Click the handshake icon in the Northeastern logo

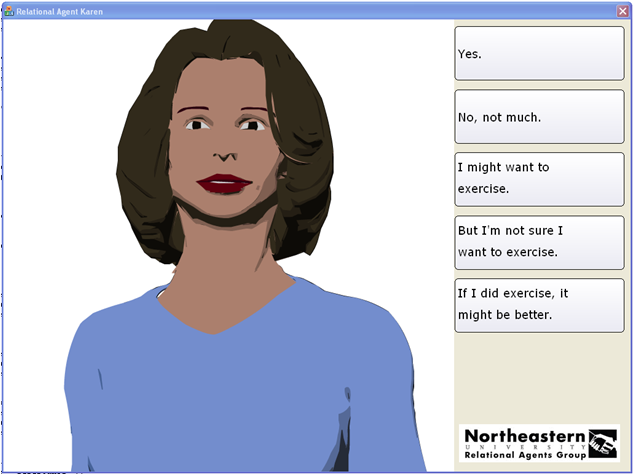pyautogui.click(x=601, y=441)
